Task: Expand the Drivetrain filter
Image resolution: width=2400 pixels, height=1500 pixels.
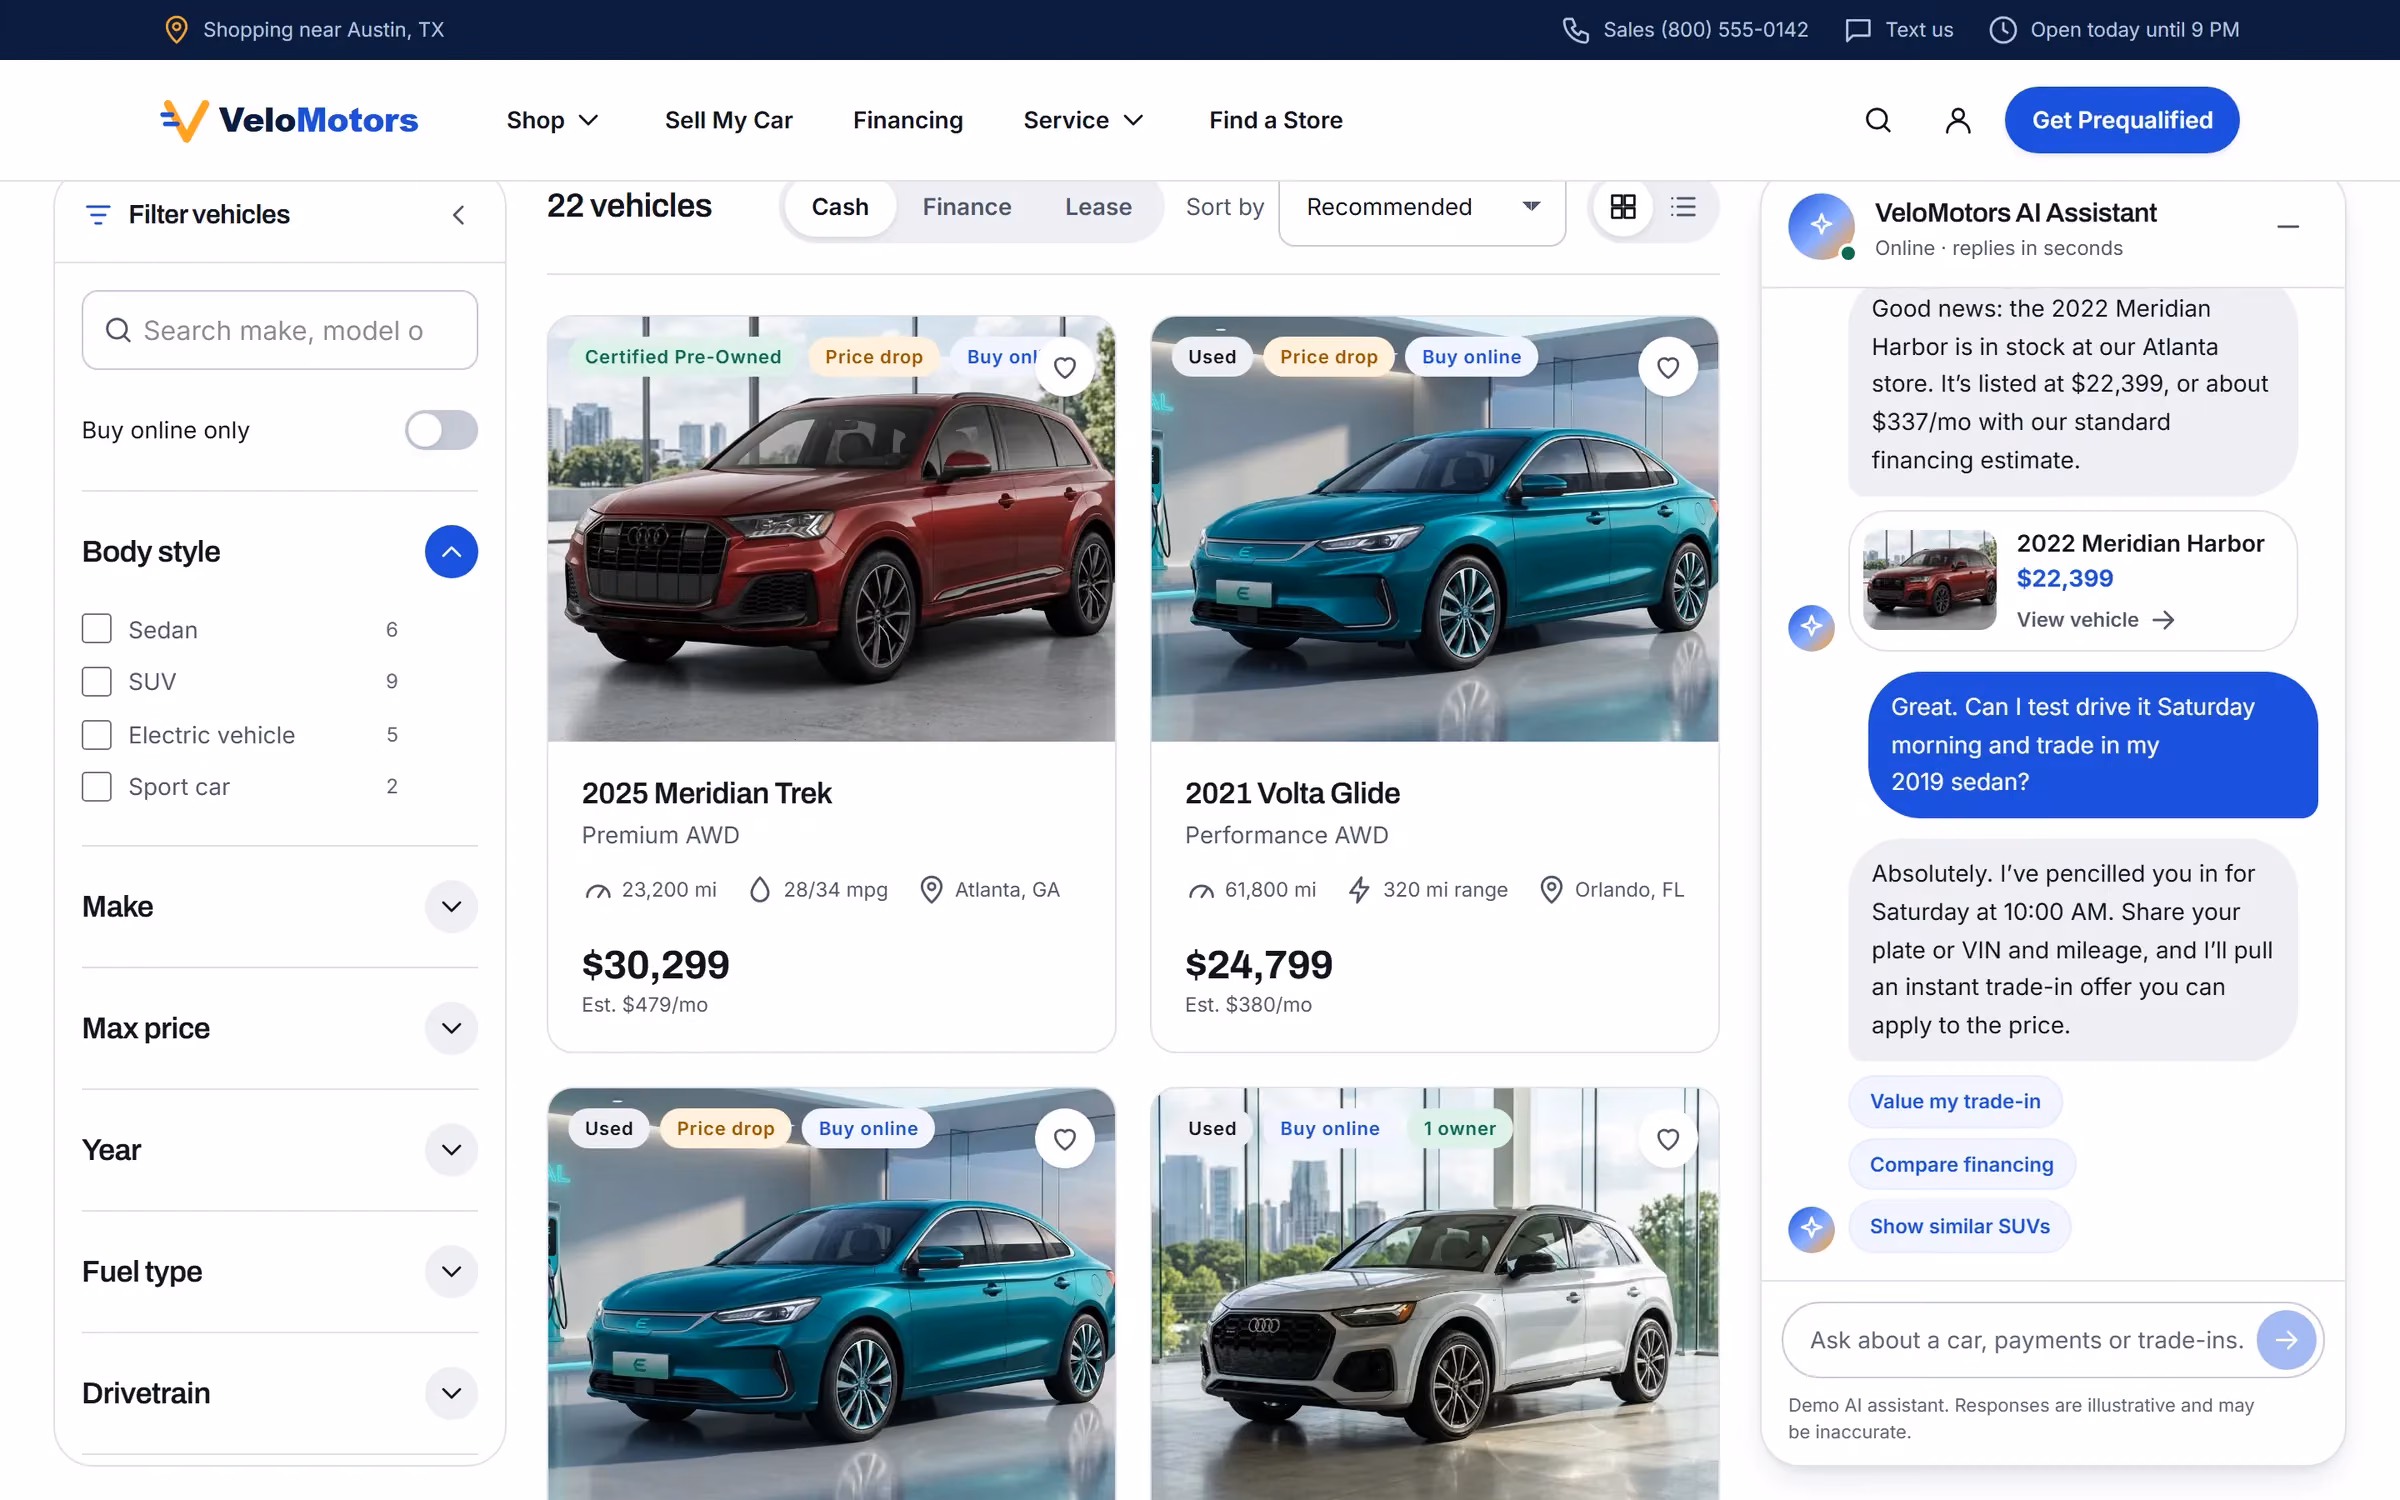Action: (451, 1393)
